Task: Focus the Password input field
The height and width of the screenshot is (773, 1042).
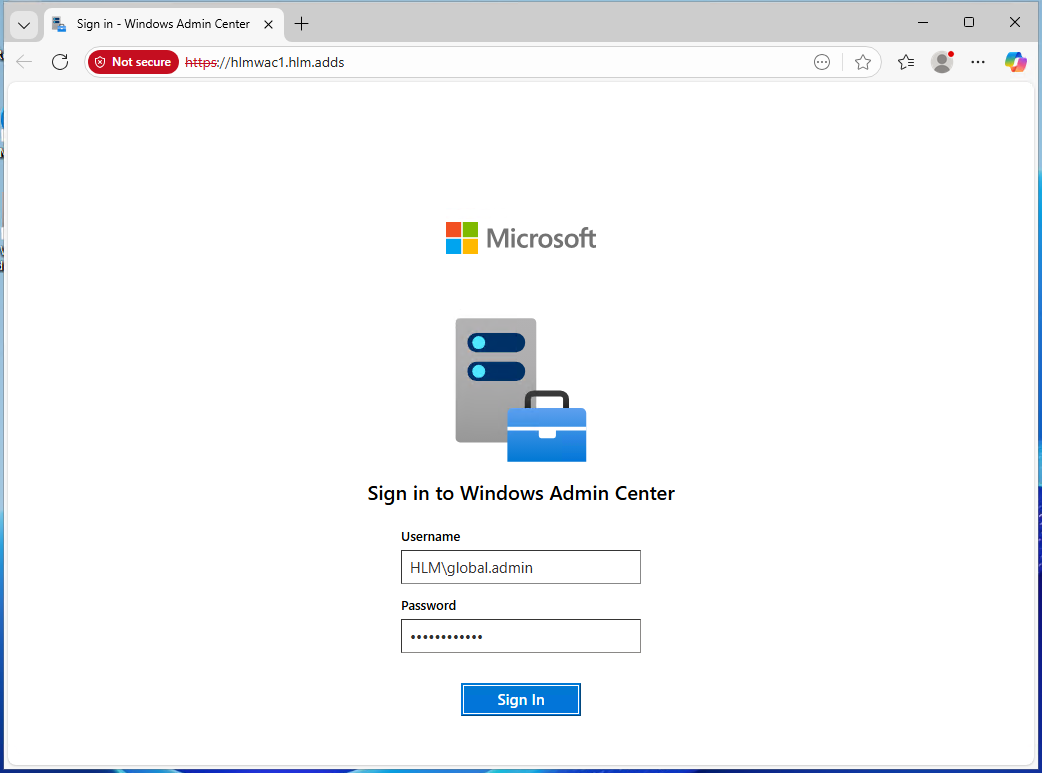Action: coord(520,636)
